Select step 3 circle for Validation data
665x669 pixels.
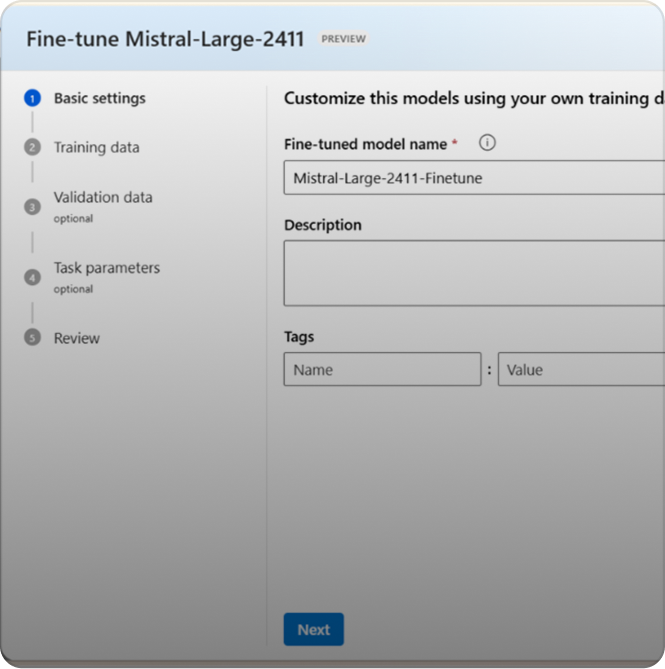coord(32,207)
